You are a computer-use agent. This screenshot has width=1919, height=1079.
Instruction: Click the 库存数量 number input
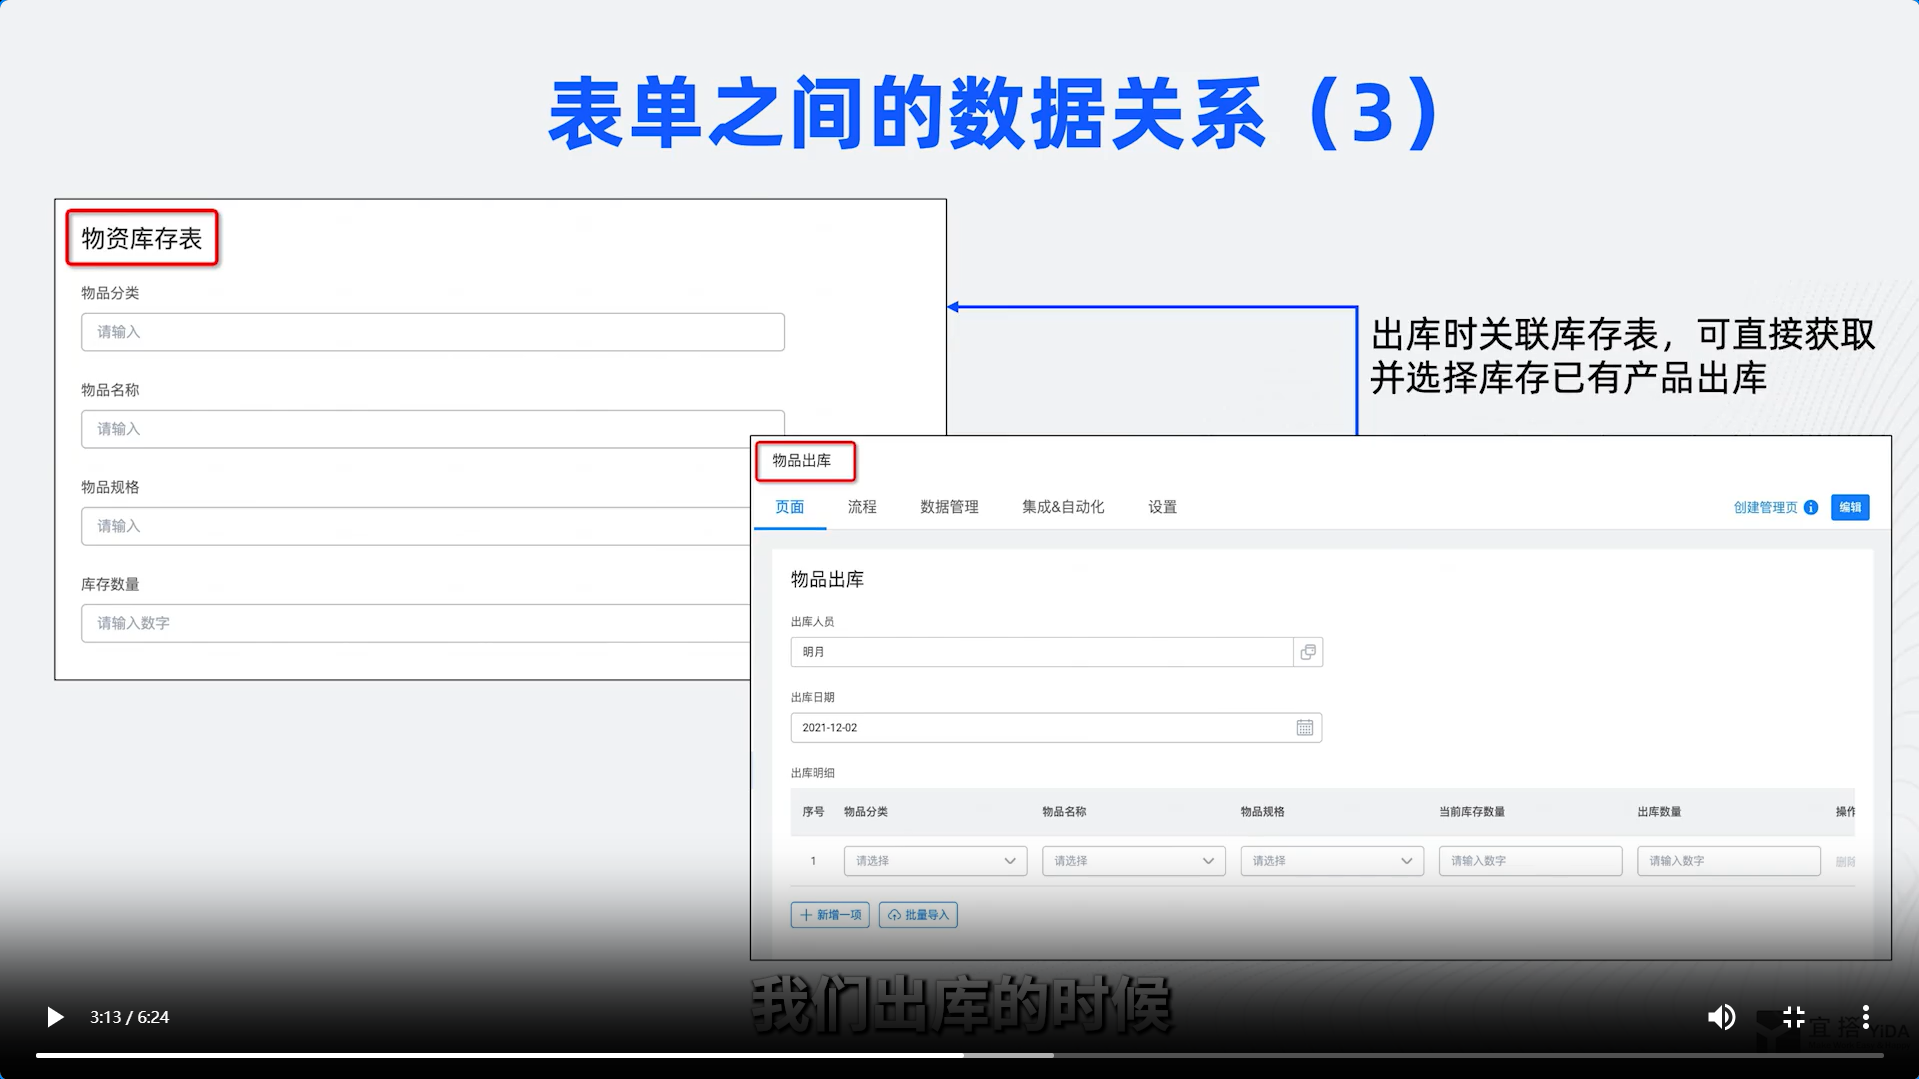[x=416, y=623]
